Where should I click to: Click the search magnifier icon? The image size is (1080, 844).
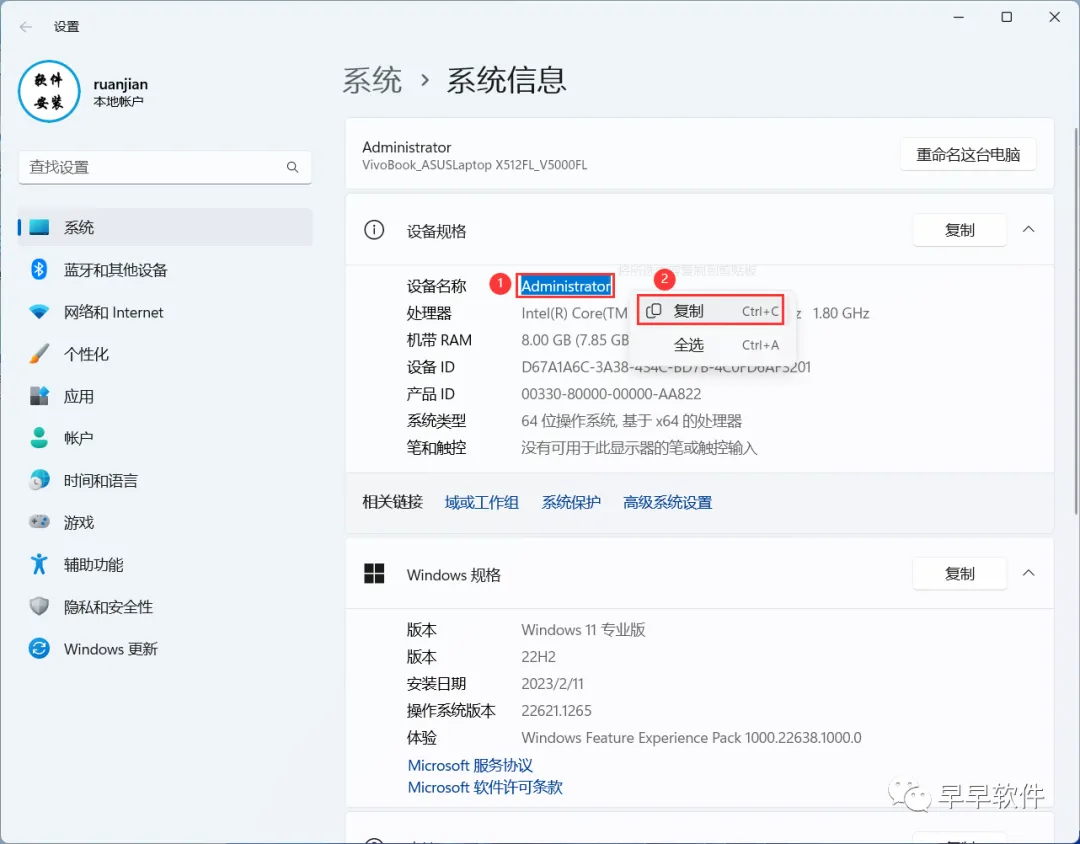(x=293, y=167)
